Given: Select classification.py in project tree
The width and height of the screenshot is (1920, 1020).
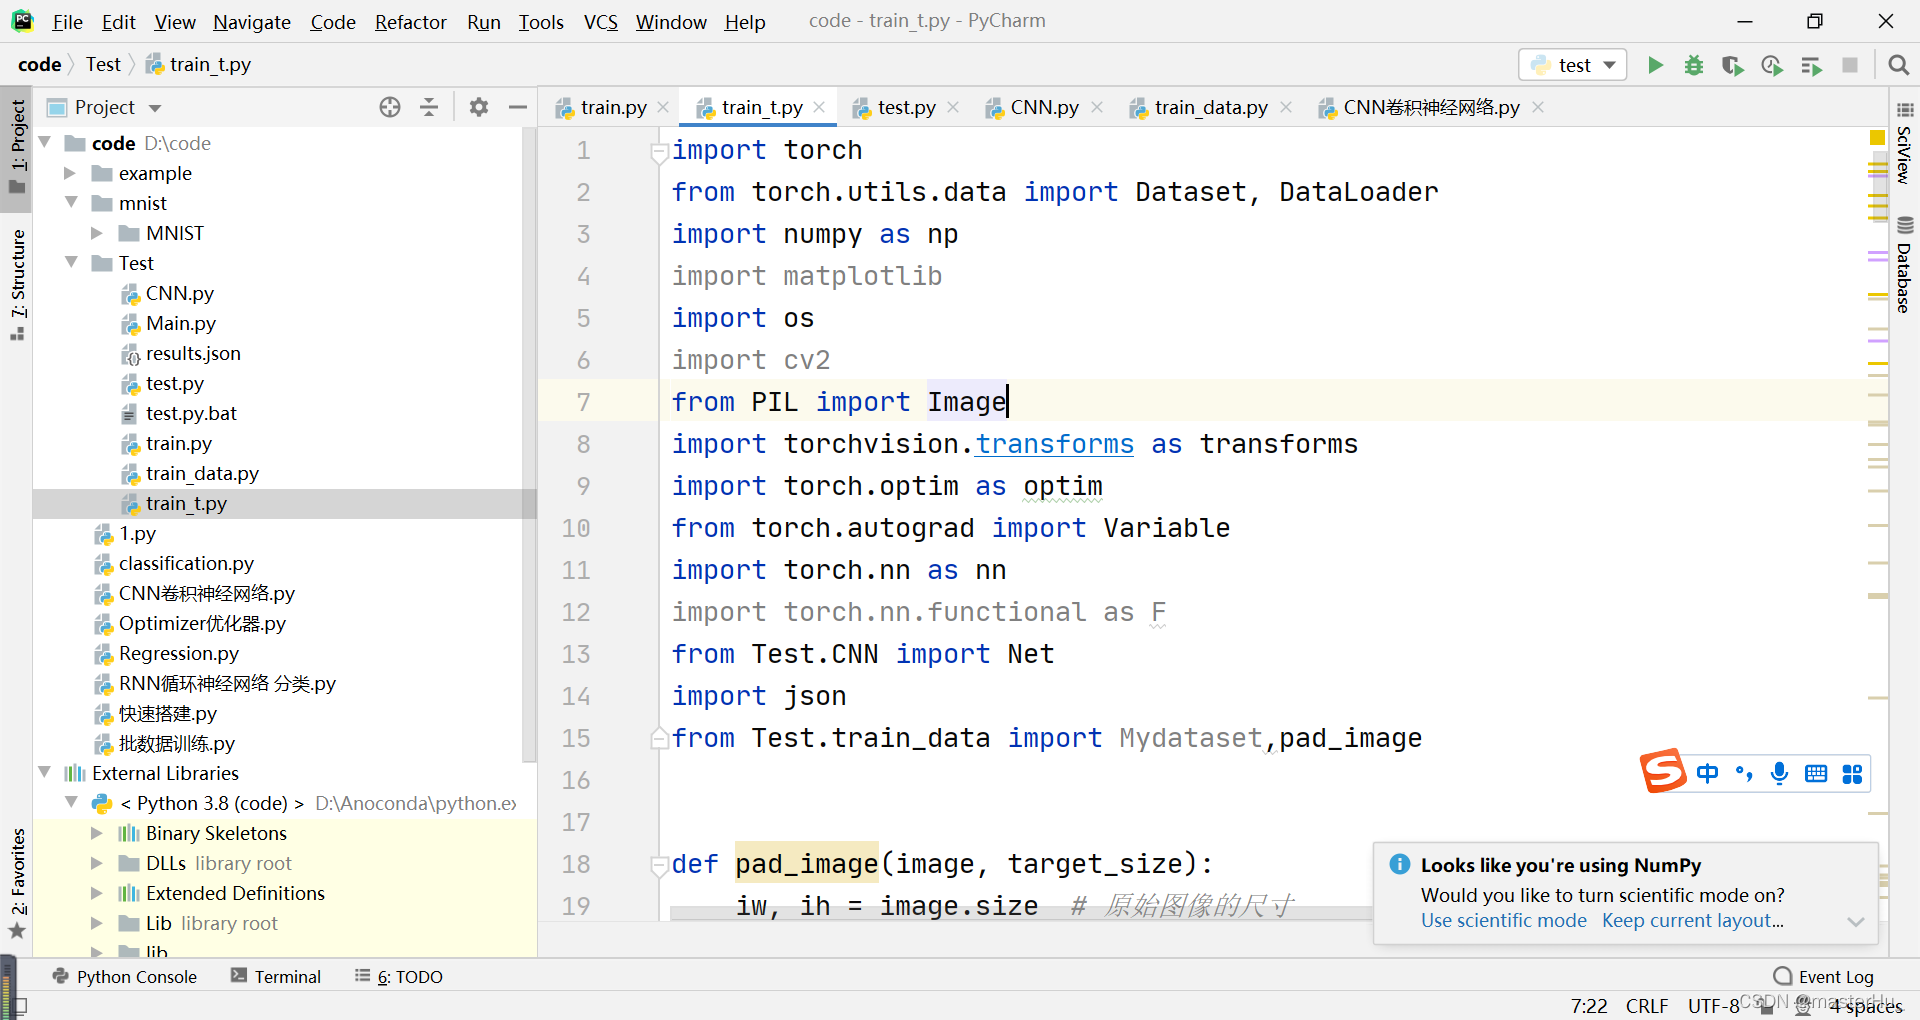Looking at the screenshot, I should 186,563.
